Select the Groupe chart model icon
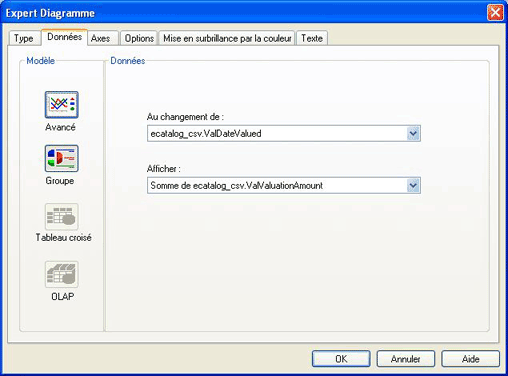Screen dimensions: 508x376 pyautogui.click(x=62, y=158)
